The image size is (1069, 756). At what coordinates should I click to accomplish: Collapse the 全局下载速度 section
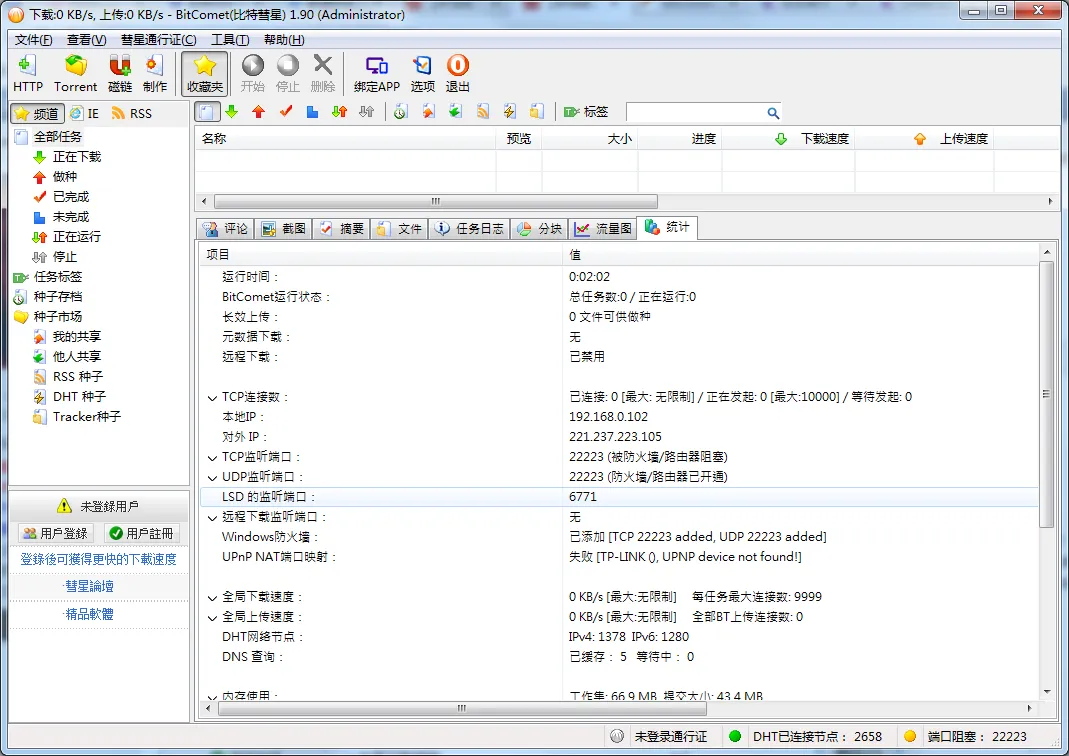212,597
